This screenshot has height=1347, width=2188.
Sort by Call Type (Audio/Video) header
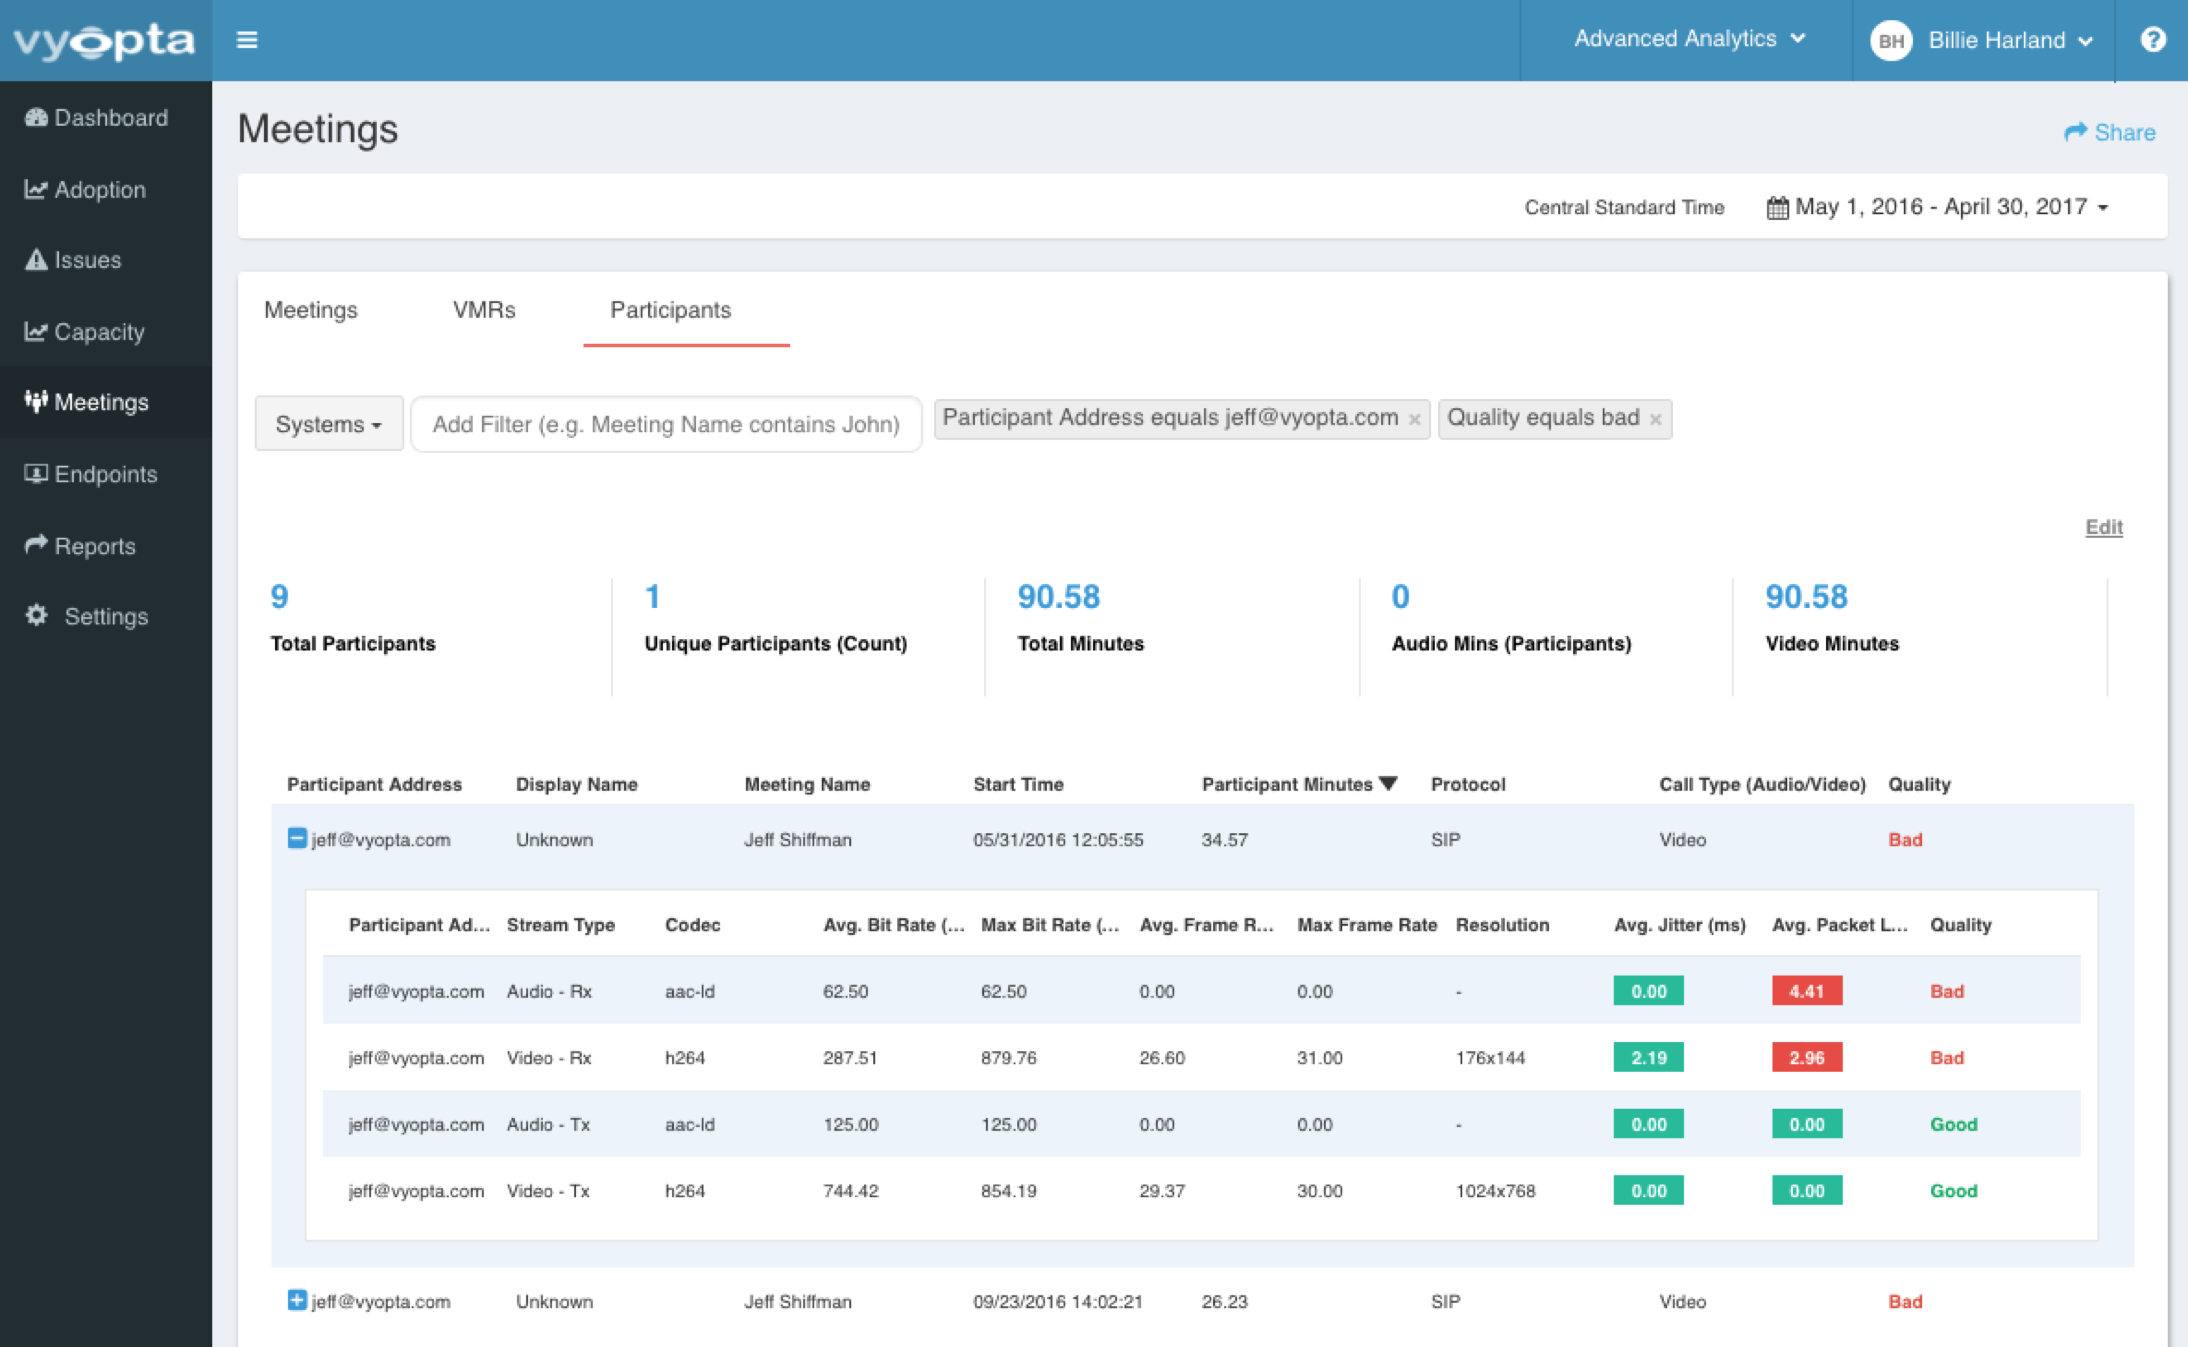tap(1762, 784)
